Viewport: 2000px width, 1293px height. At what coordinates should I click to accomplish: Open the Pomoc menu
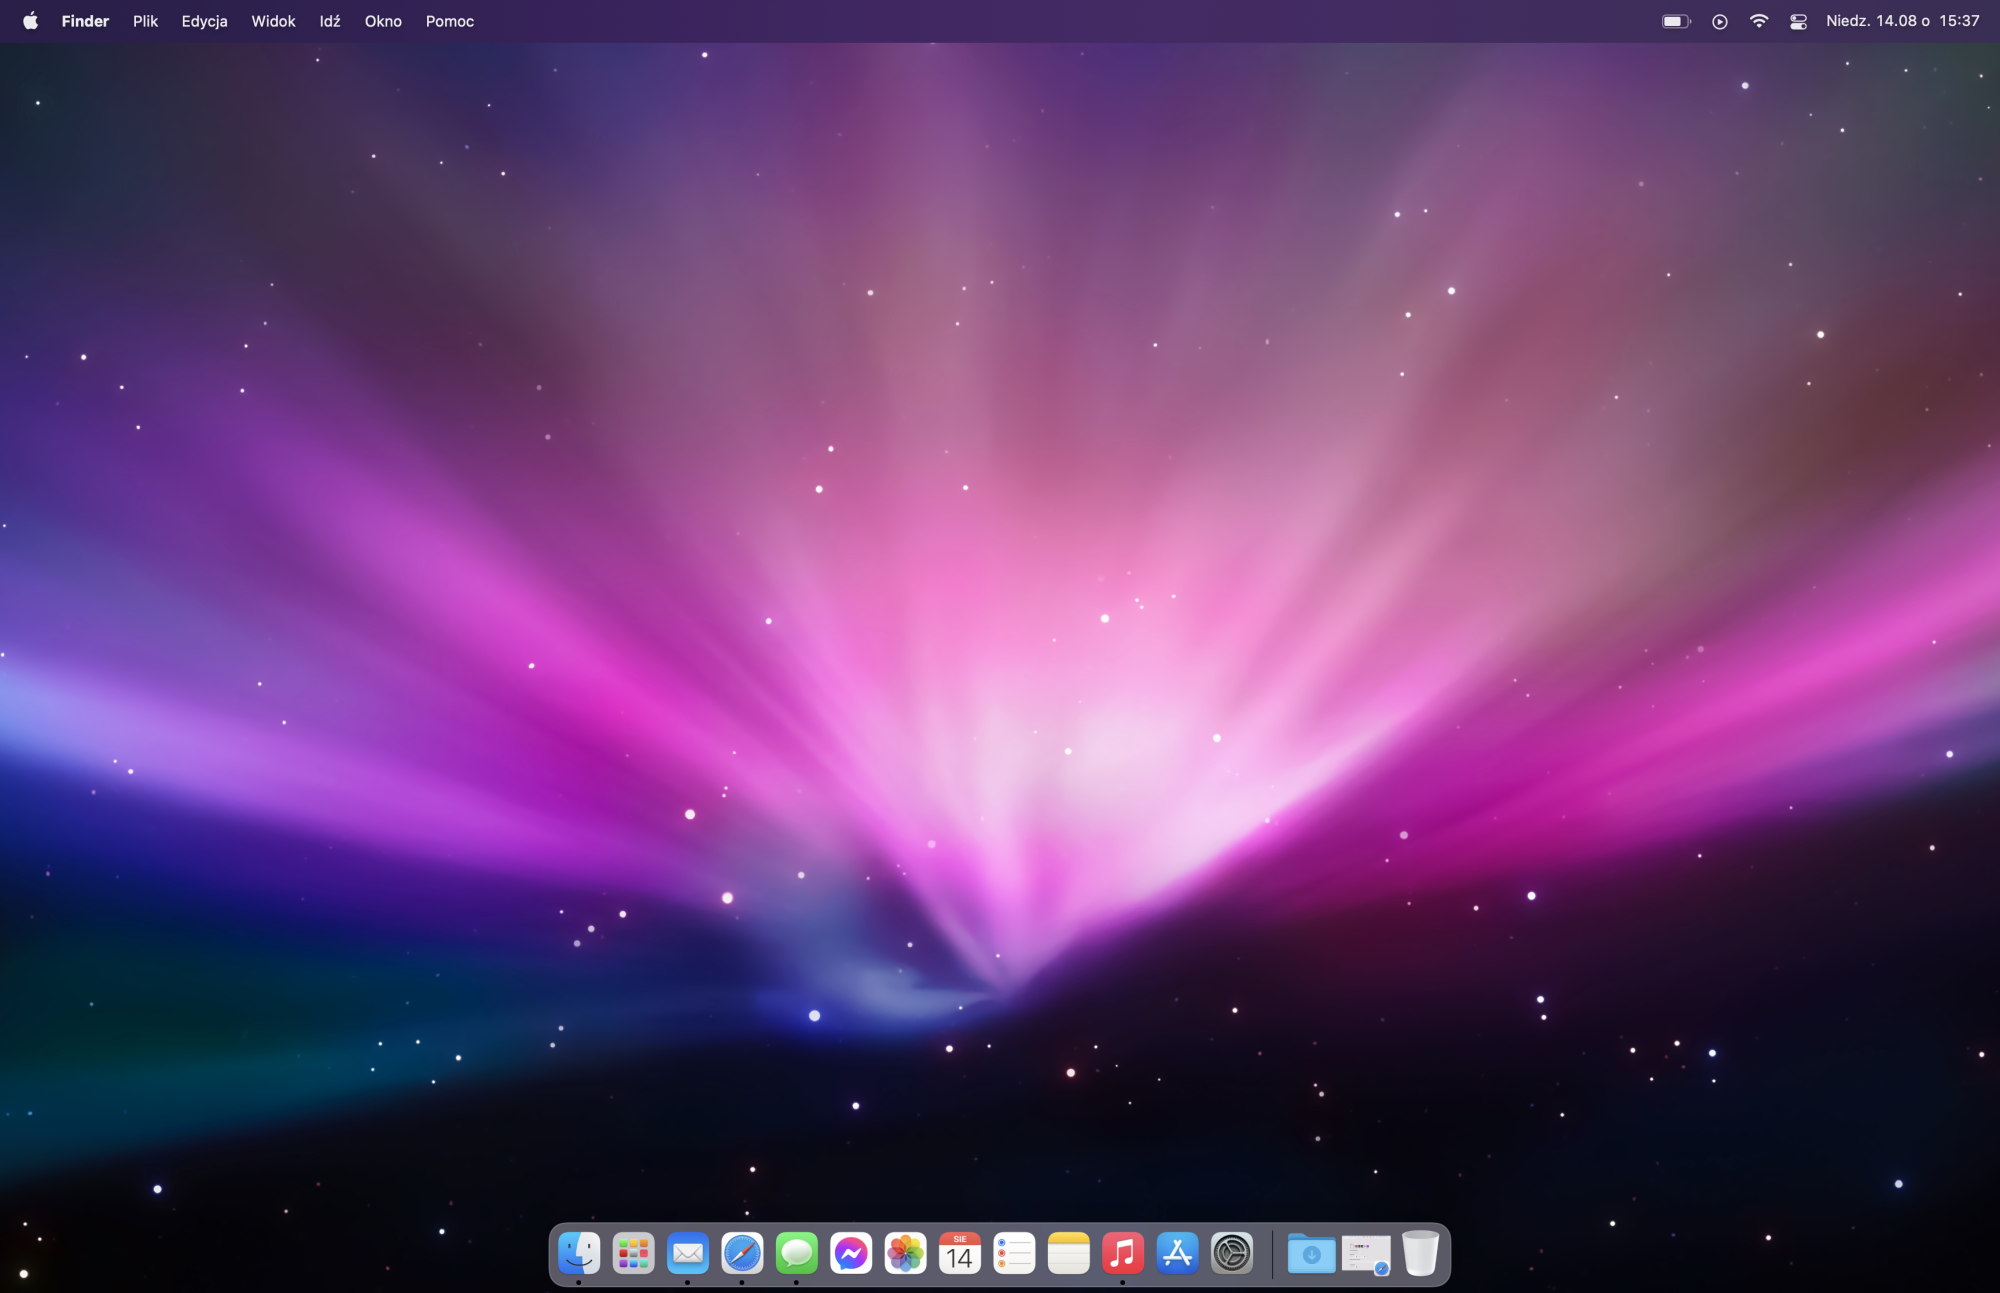pyautogui.click(x=450, y=21)
